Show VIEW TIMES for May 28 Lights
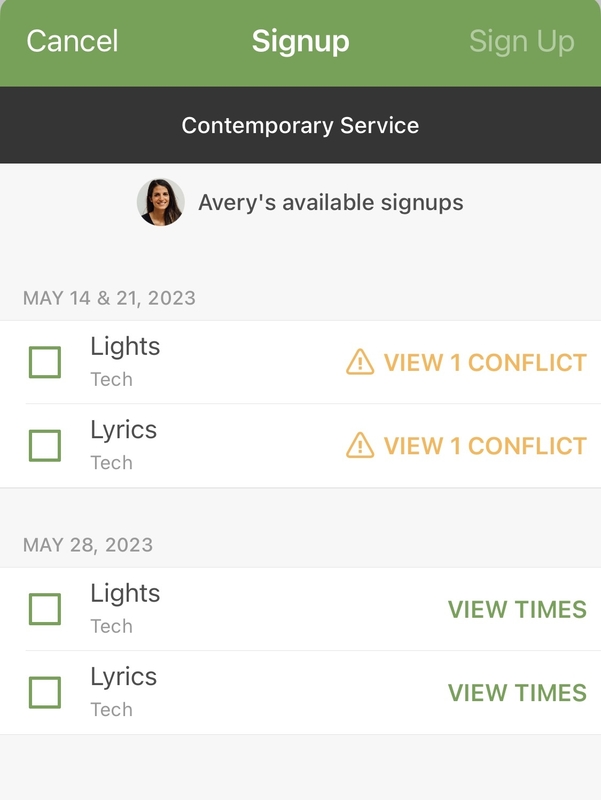The width and height of the screenshot is (601, 800). point(517,609)
